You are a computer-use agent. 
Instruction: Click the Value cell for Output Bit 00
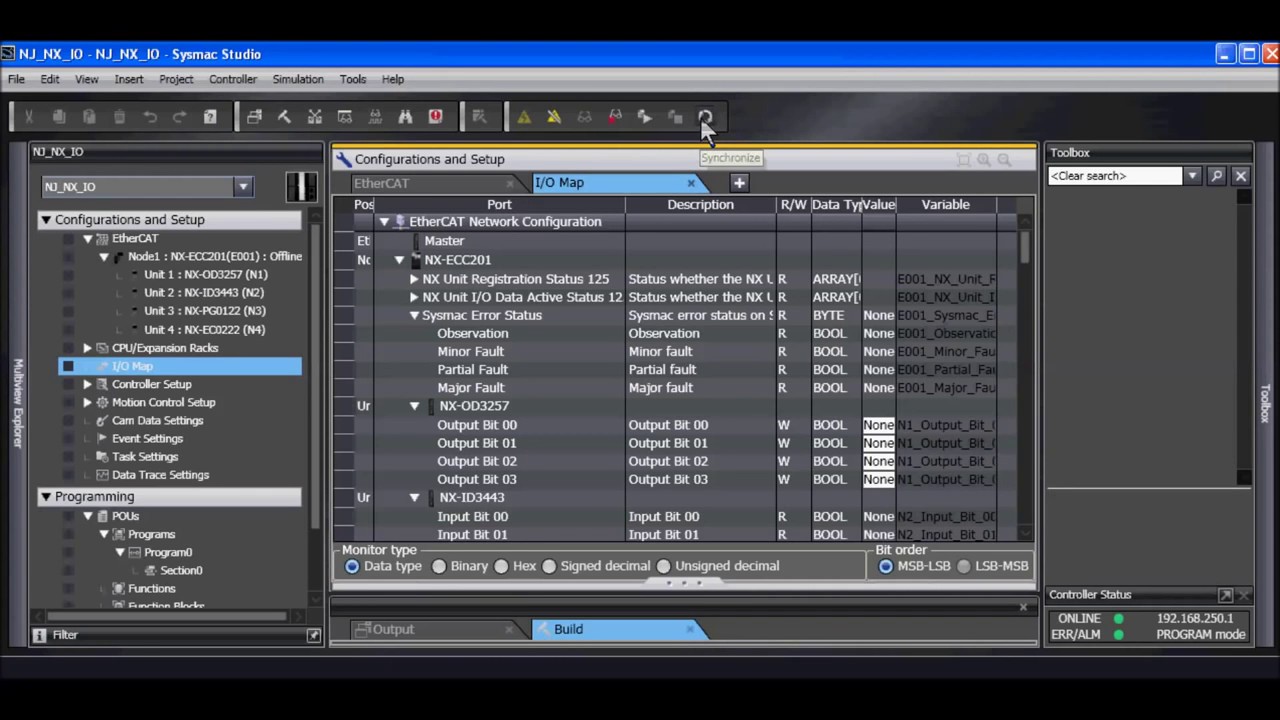tap(879, 425)
